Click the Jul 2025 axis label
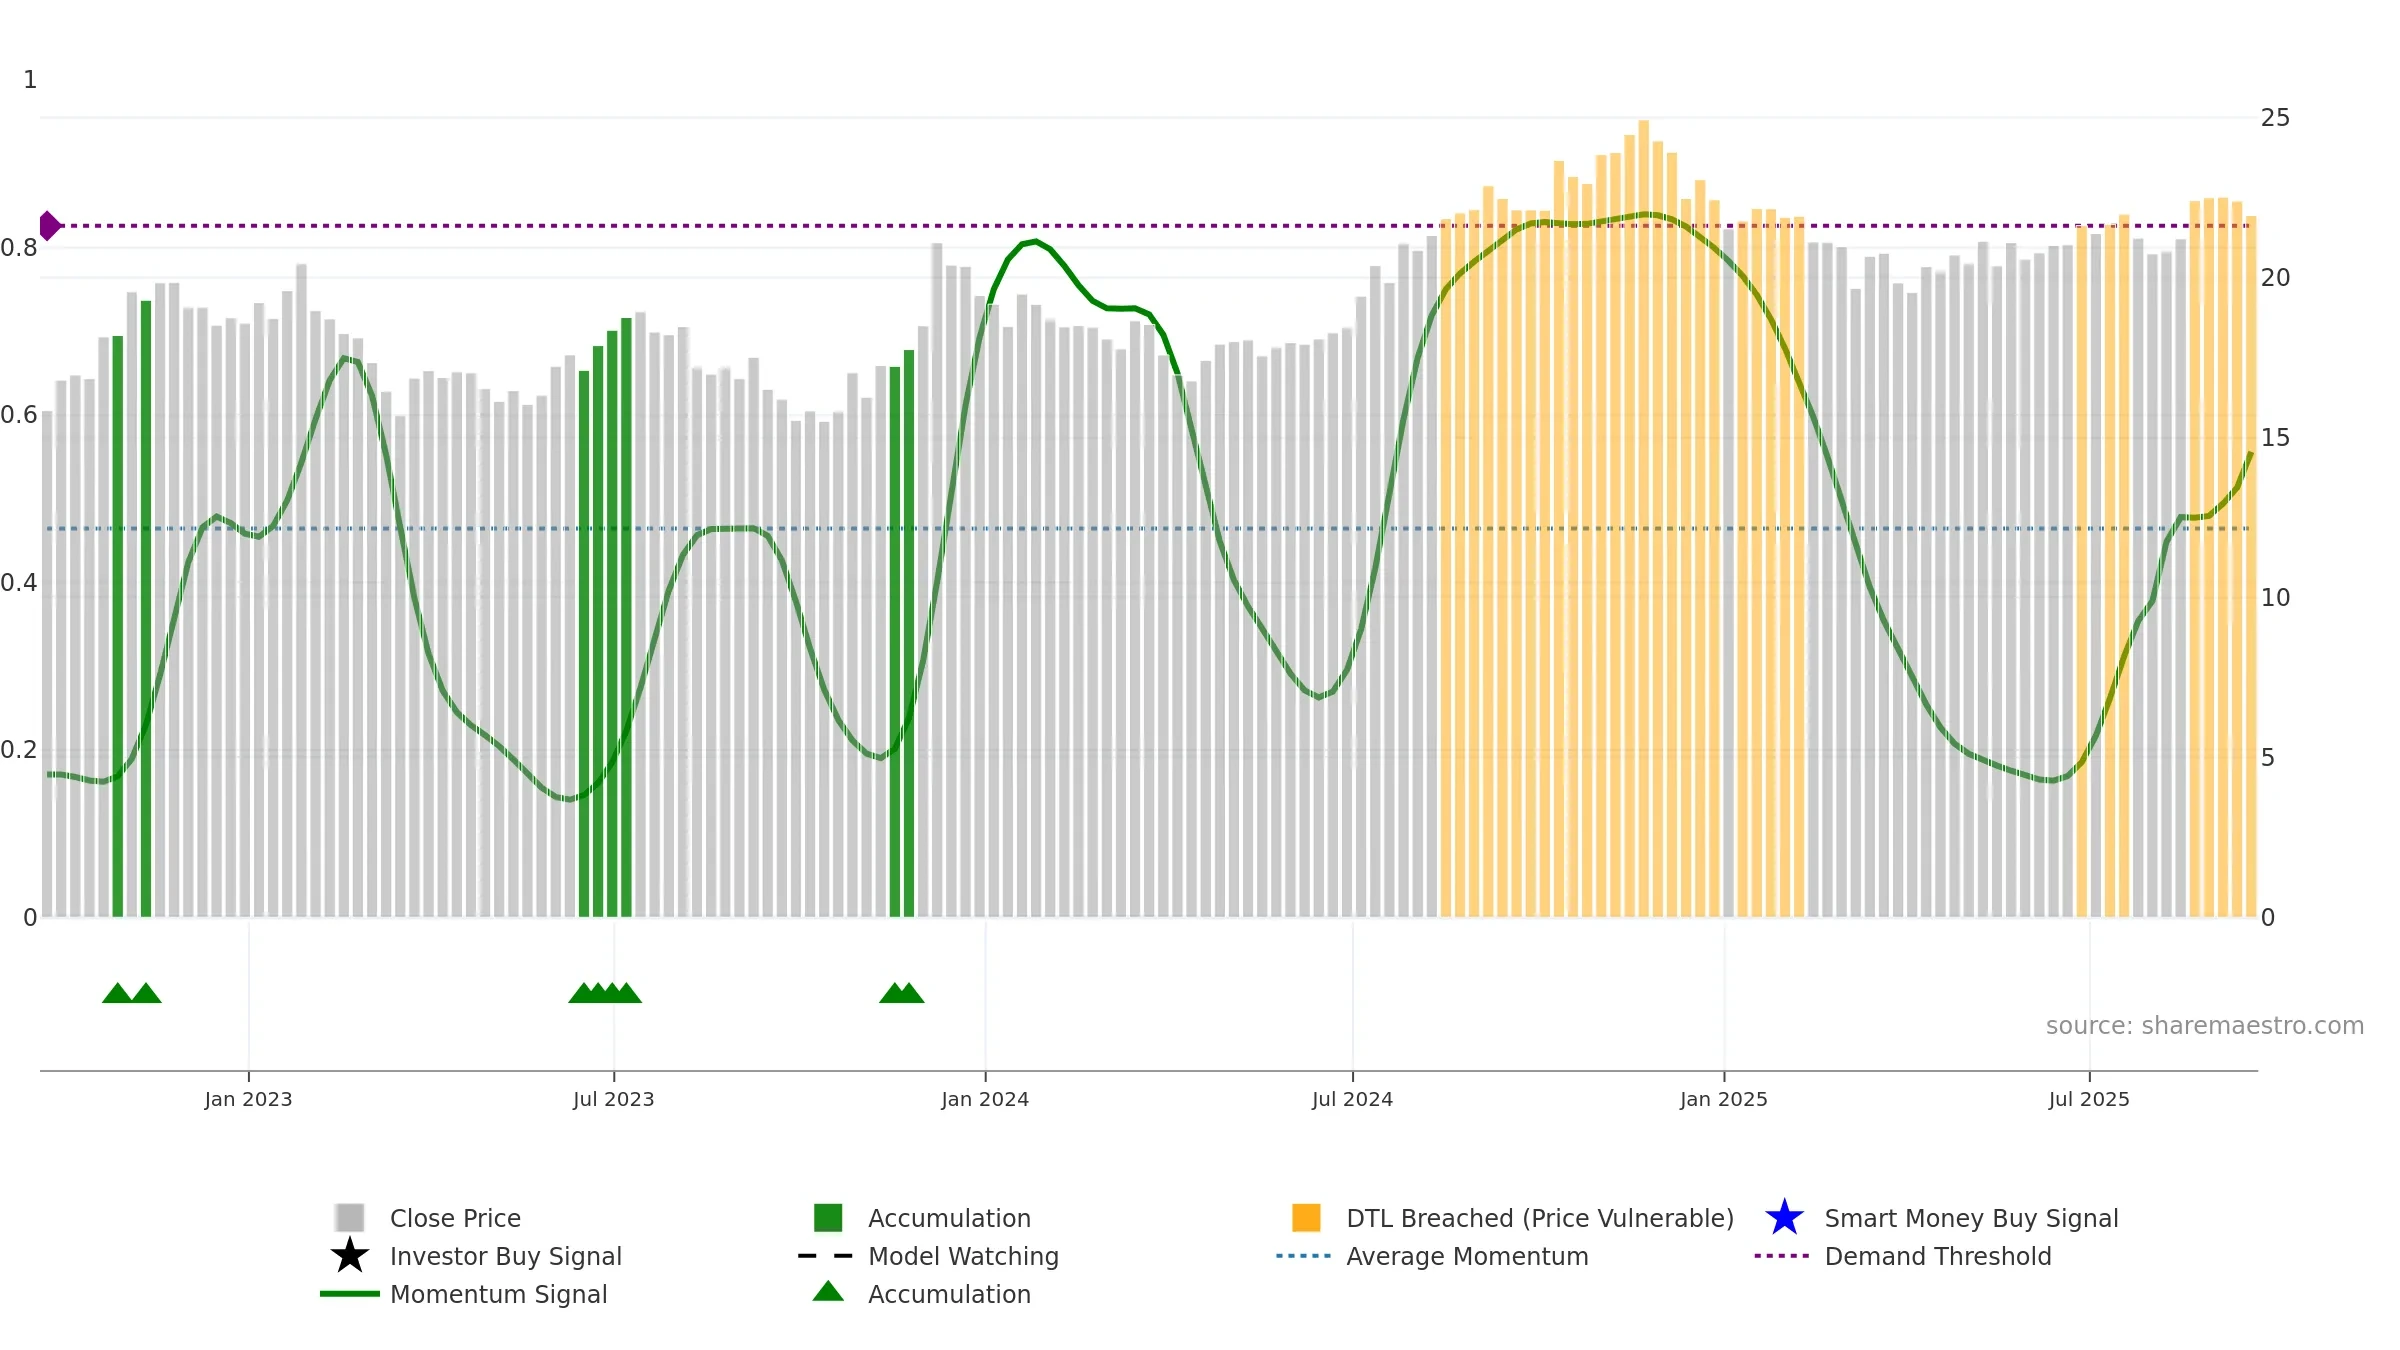Viewport: 2400px width, 1350px height. (x=2089, y=1100)
